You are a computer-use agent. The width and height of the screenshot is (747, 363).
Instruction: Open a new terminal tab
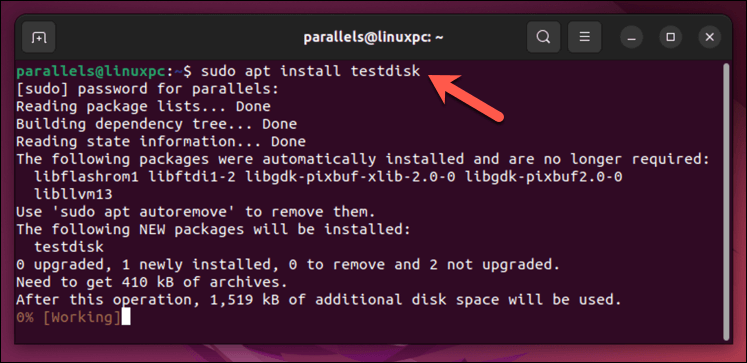tap(39, 37)
